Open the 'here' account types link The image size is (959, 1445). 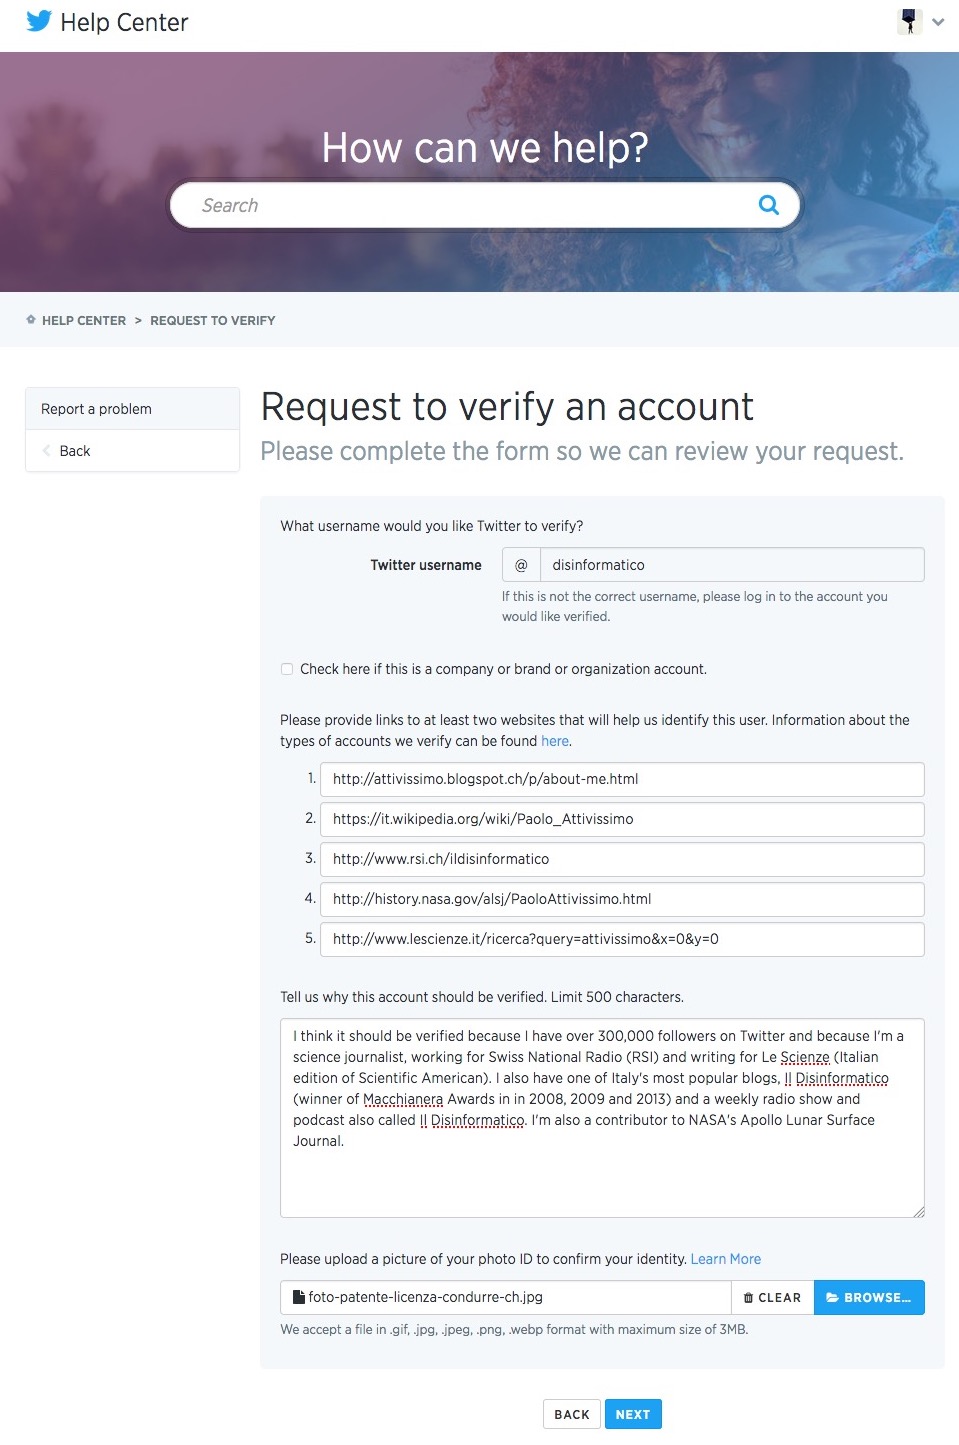[555, 741]
